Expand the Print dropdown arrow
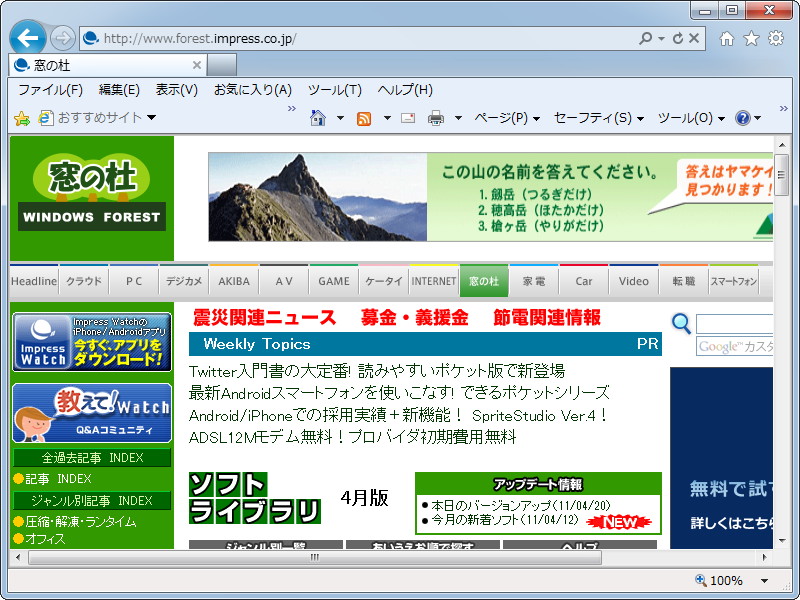This screenshot has width=800, height=600. coord(458,118)
